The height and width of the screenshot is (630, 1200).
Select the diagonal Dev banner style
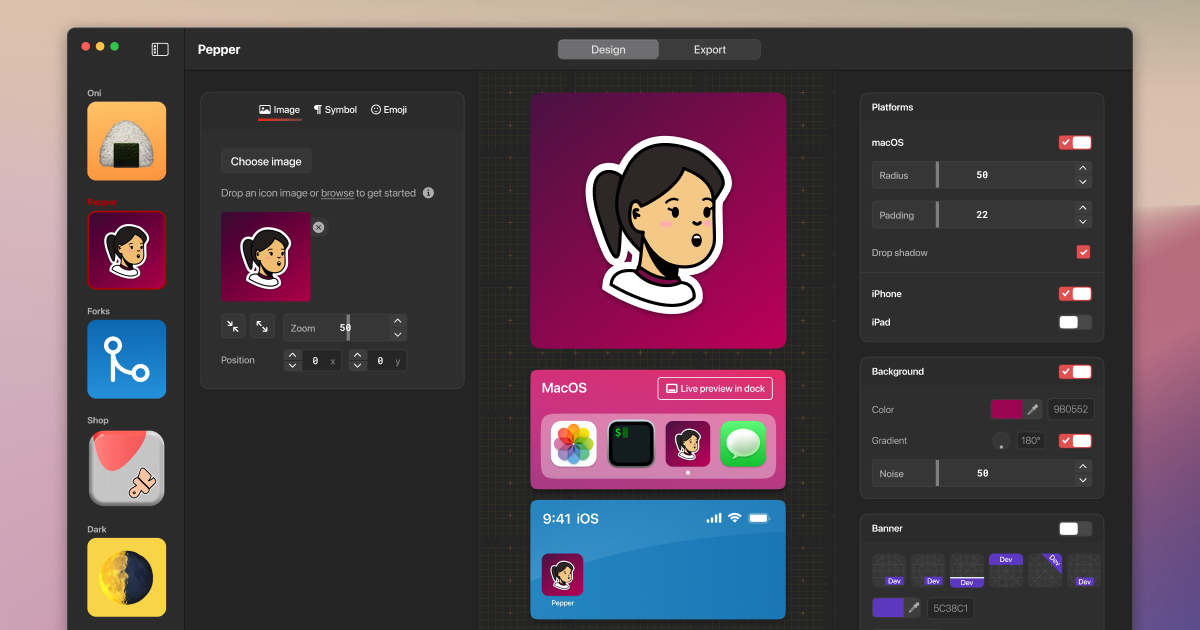(x=1045, y=570)
